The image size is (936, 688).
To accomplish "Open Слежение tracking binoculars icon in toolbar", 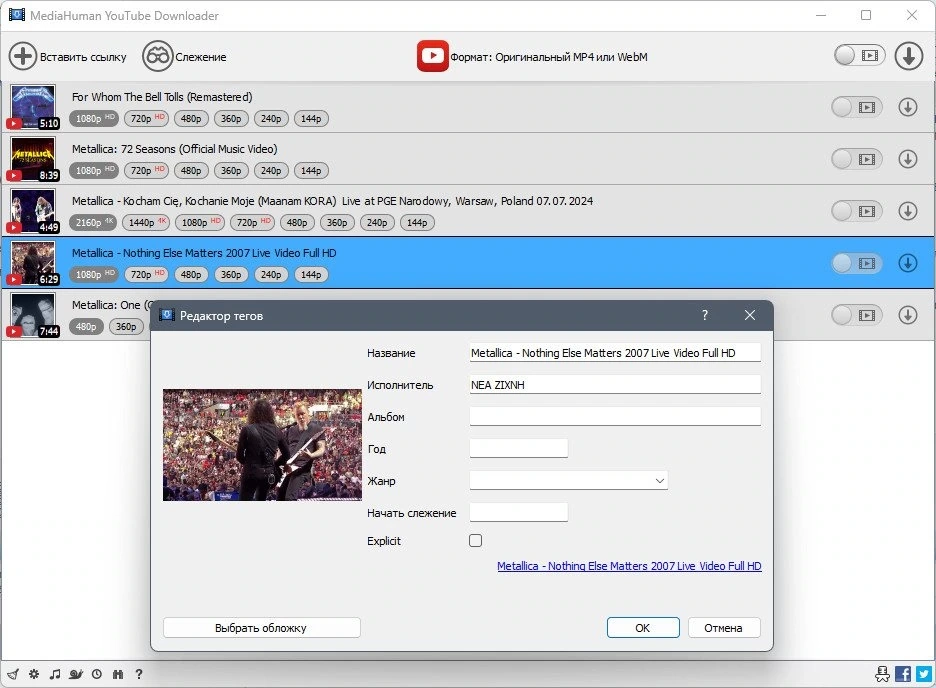I will pyautogui.click(x=158, y=57).
